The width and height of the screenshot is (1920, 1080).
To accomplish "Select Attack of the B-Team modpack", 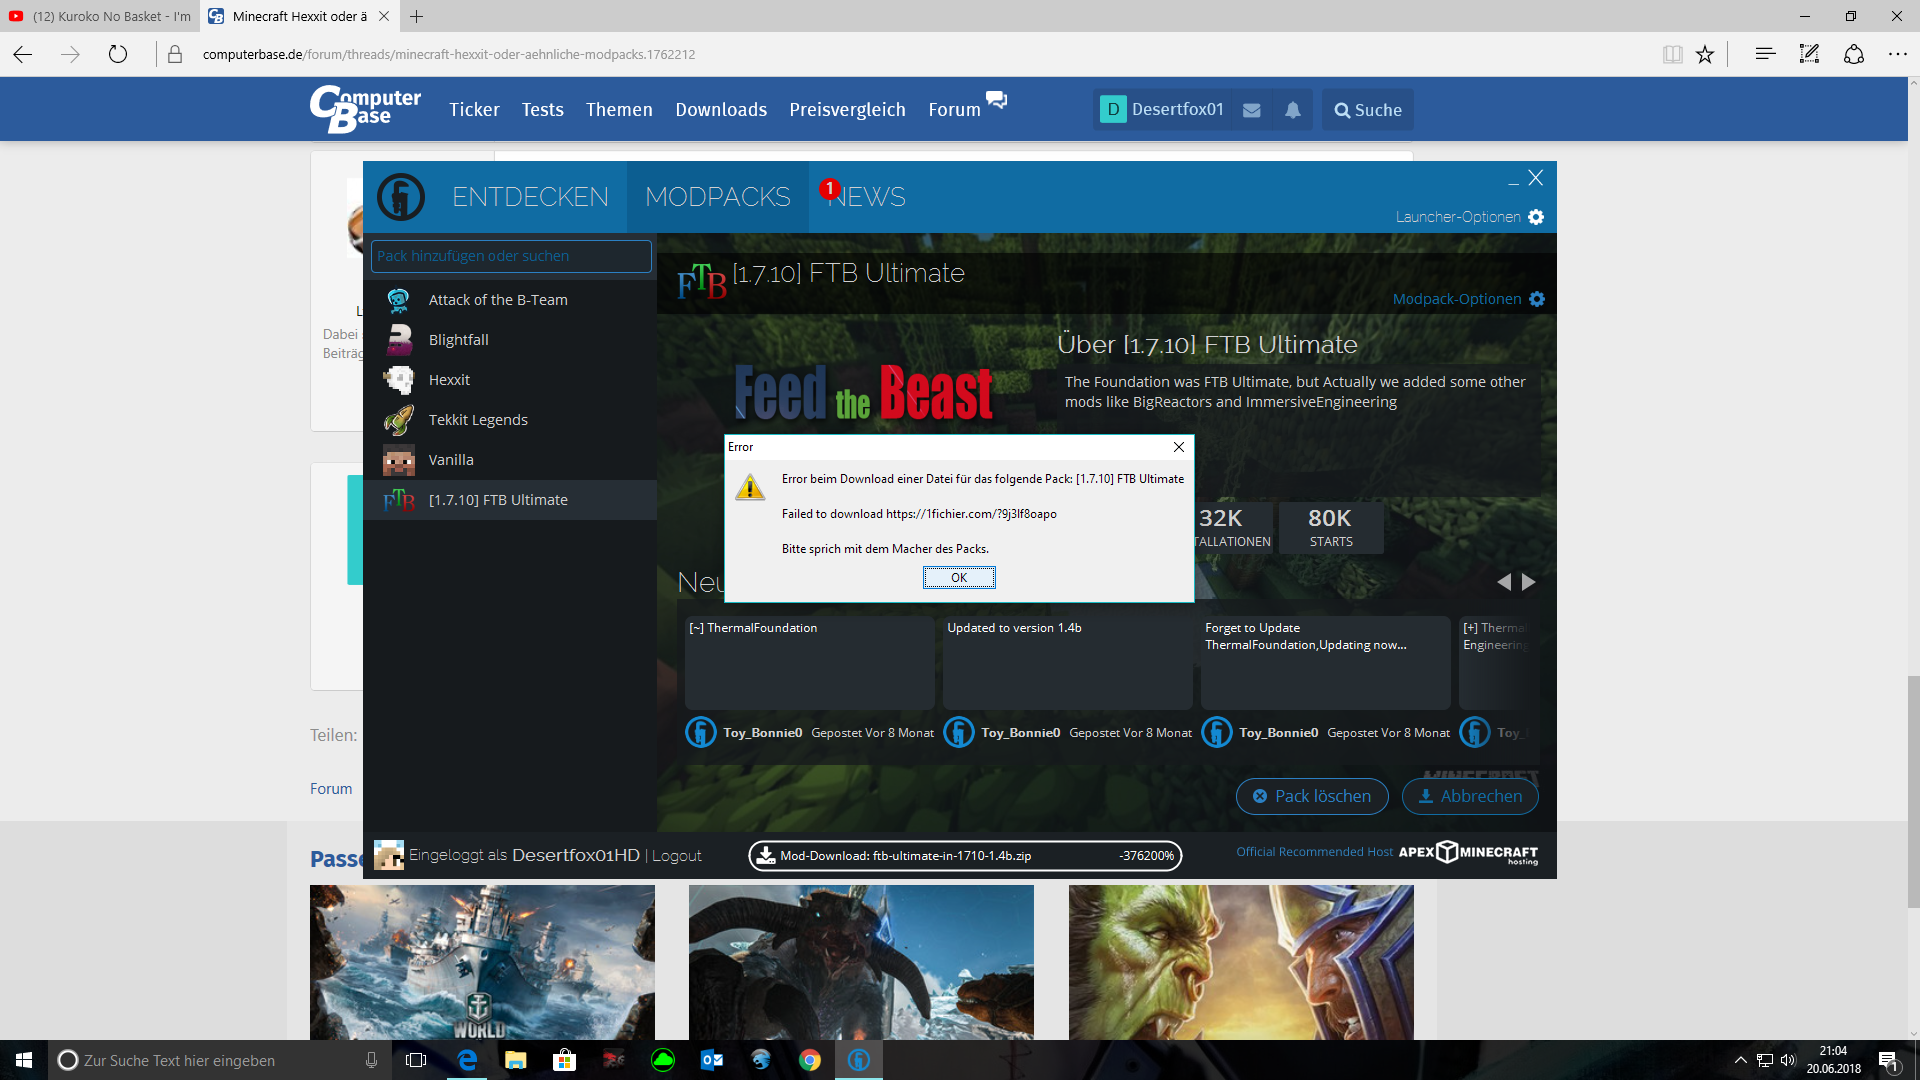I will coord(497,300).
